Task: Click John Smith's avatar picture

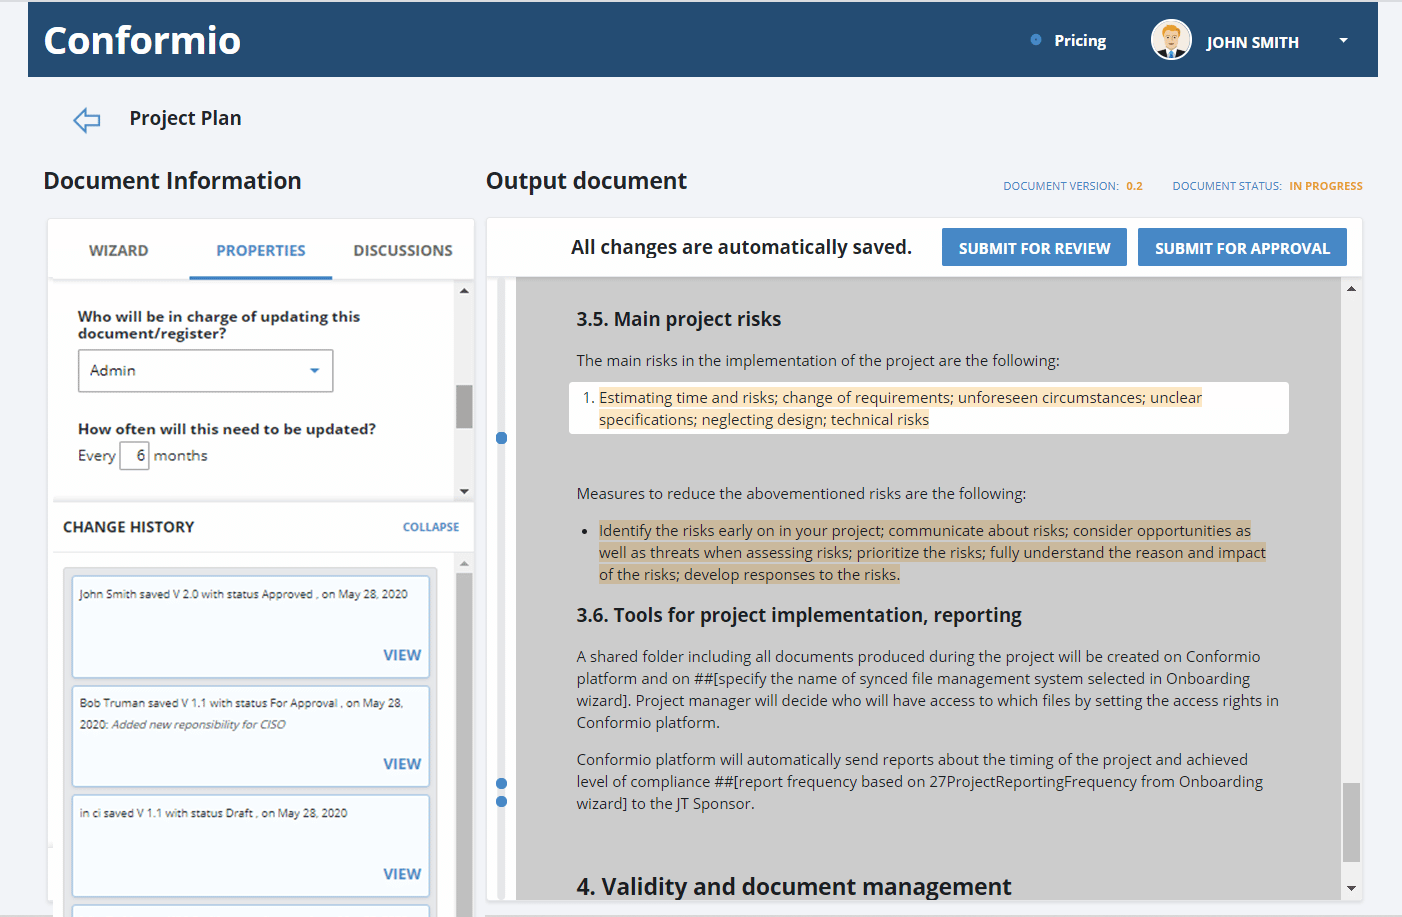Action: pos(1171,40)
